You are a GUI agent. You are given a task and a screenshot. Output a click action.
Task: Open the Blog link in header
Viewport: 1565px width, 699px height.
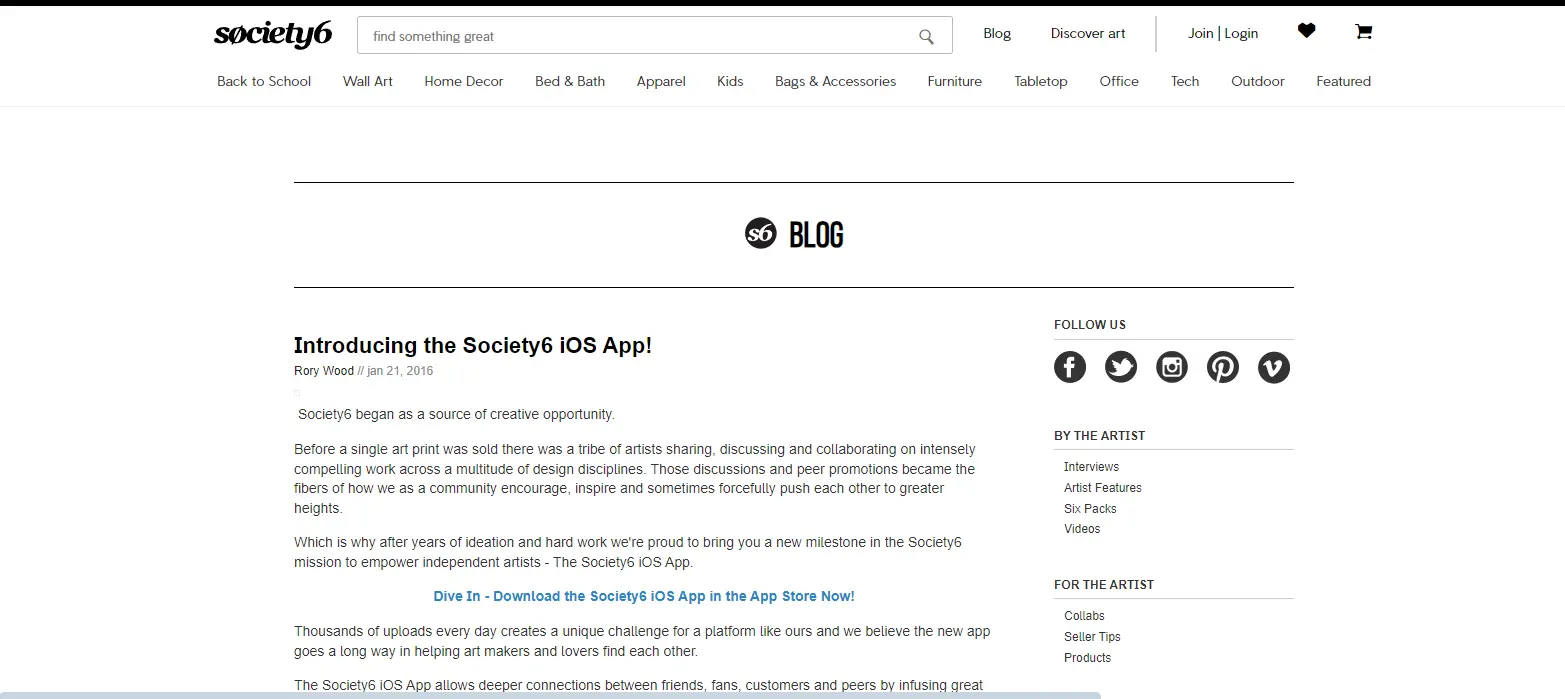point(997,33)
